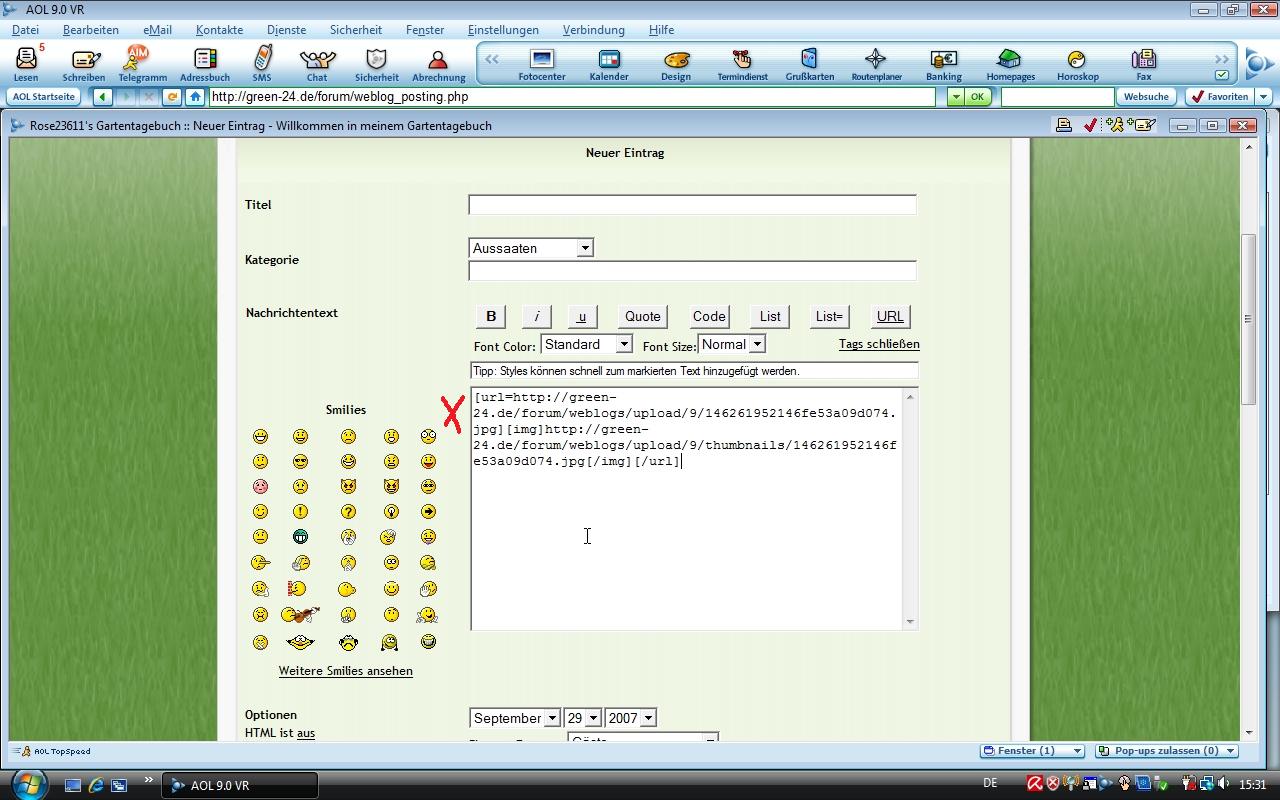This screenshot has width=1280, height=800.
Task: Toggle the italic (i) formatting button
Action: (x=536, y=316)
